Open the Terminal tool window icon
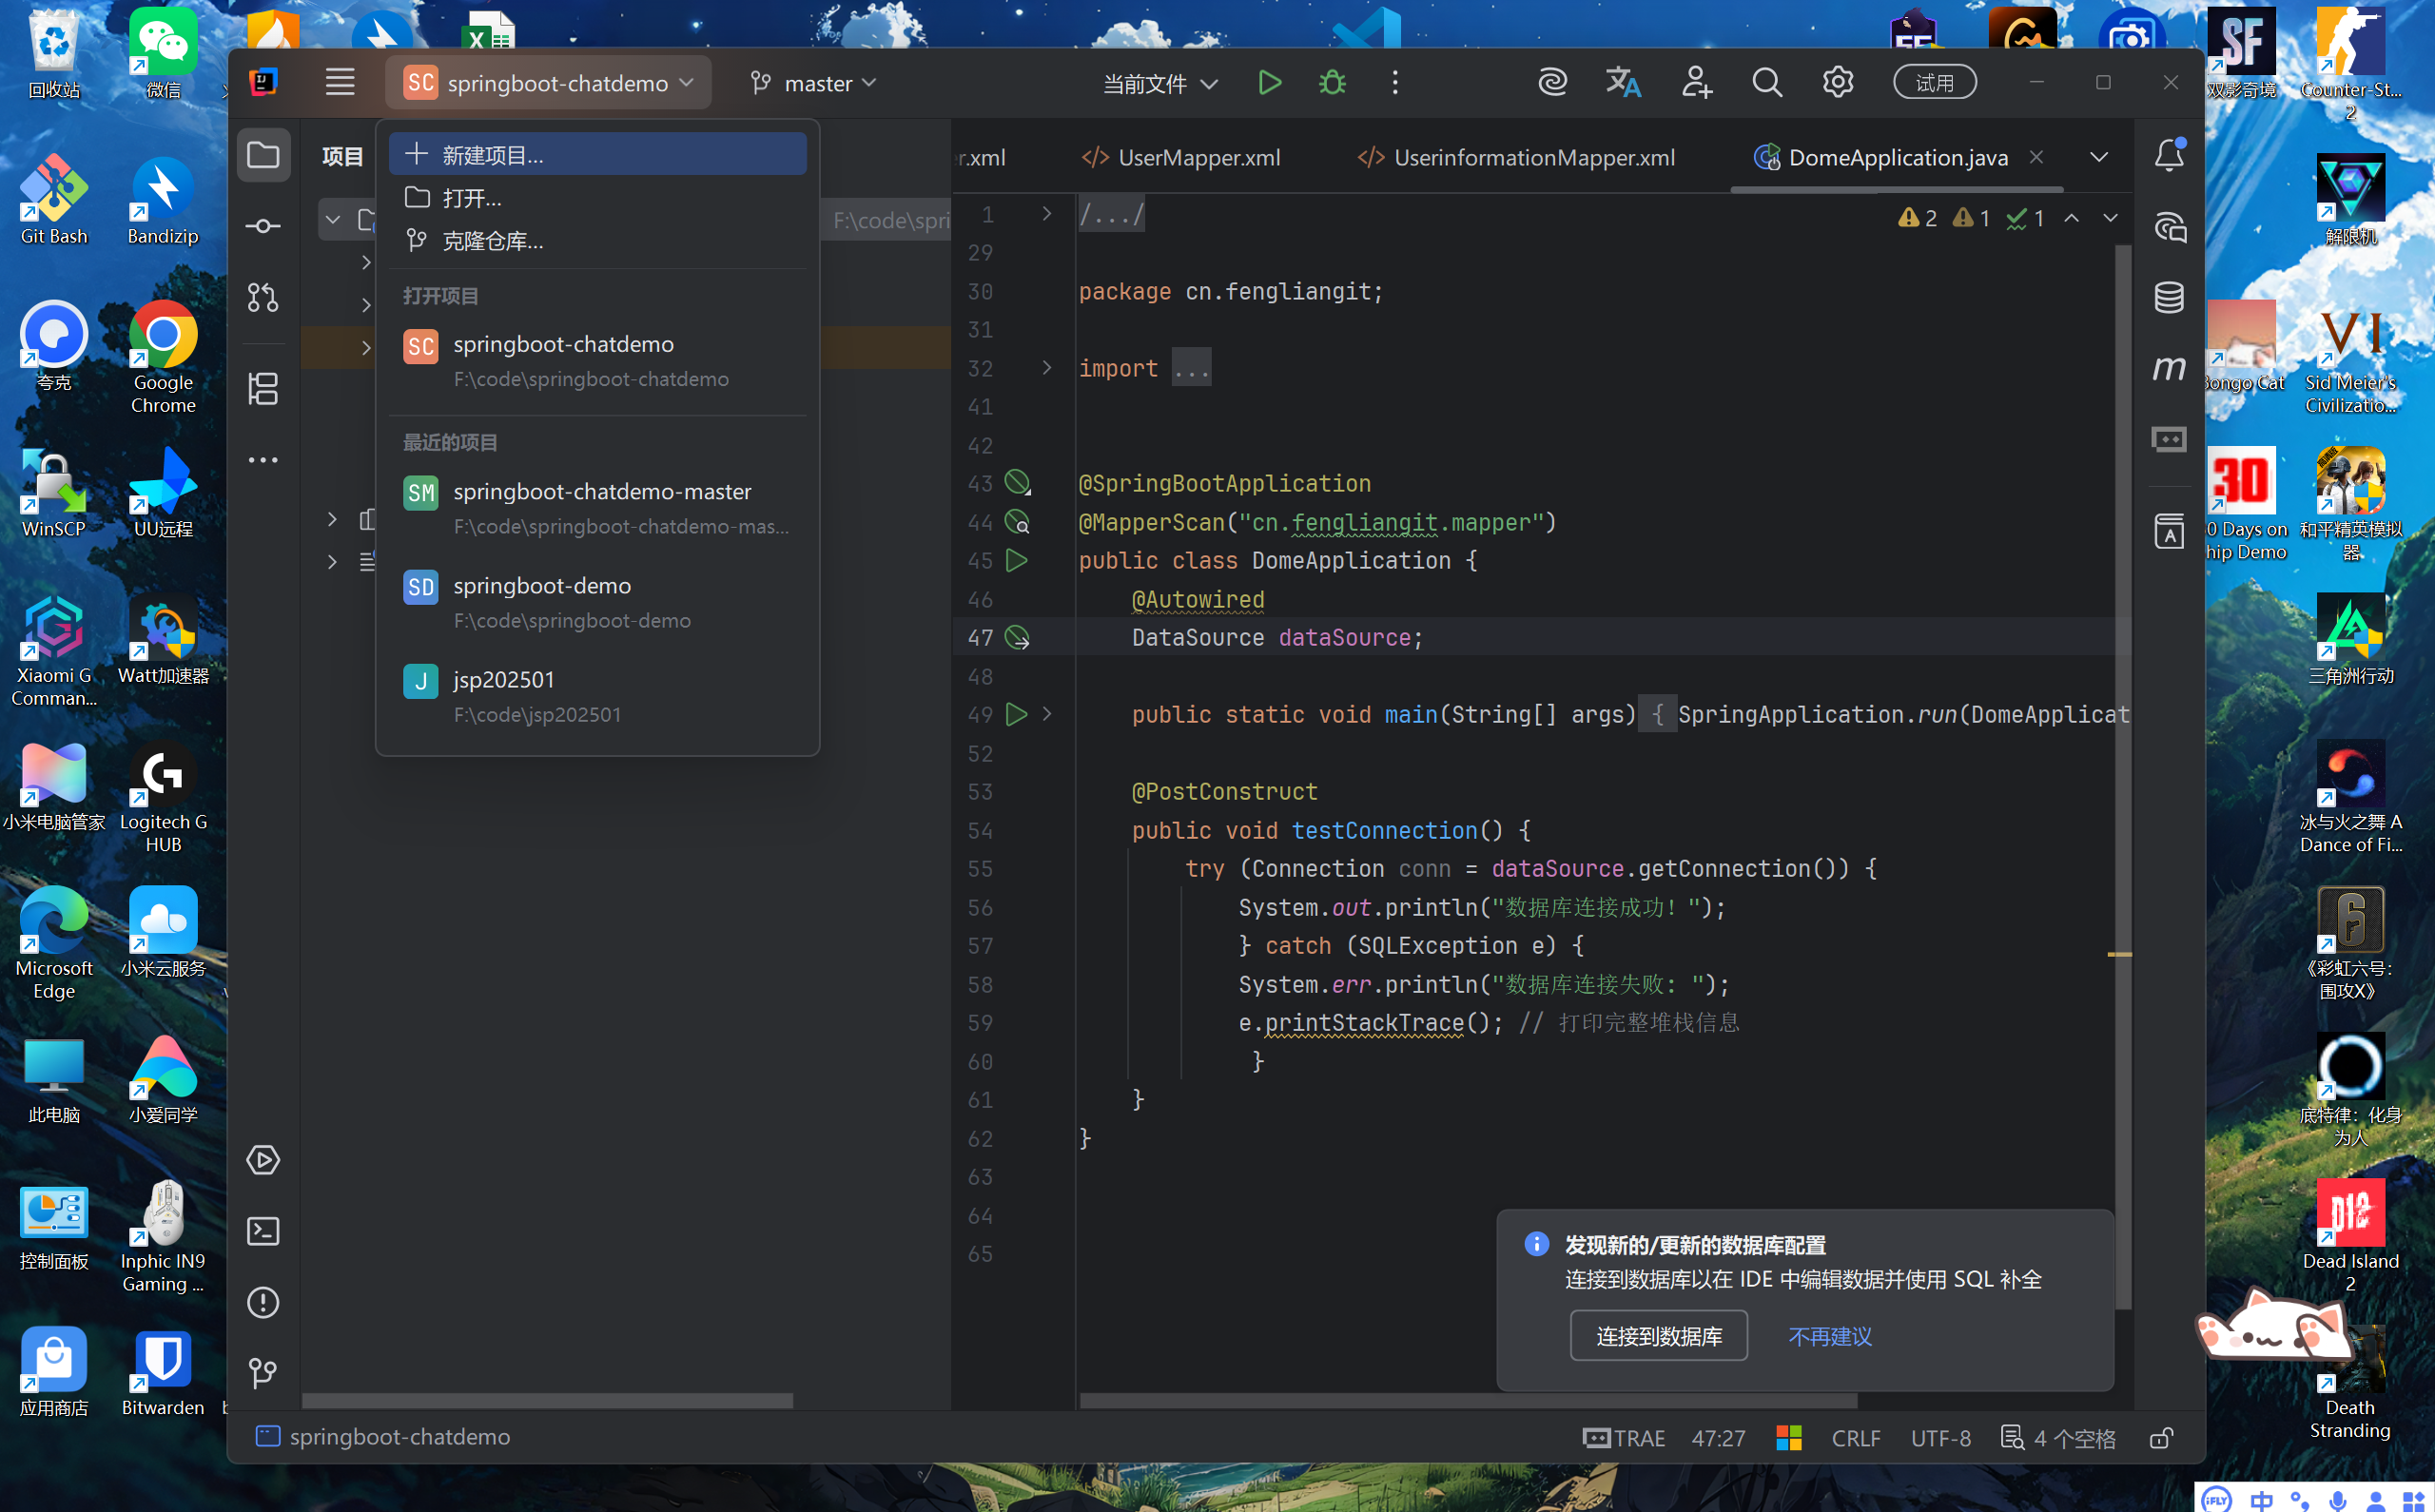The height and width of the screenshot is (1512, 2435). click(x=263, y=1231)
